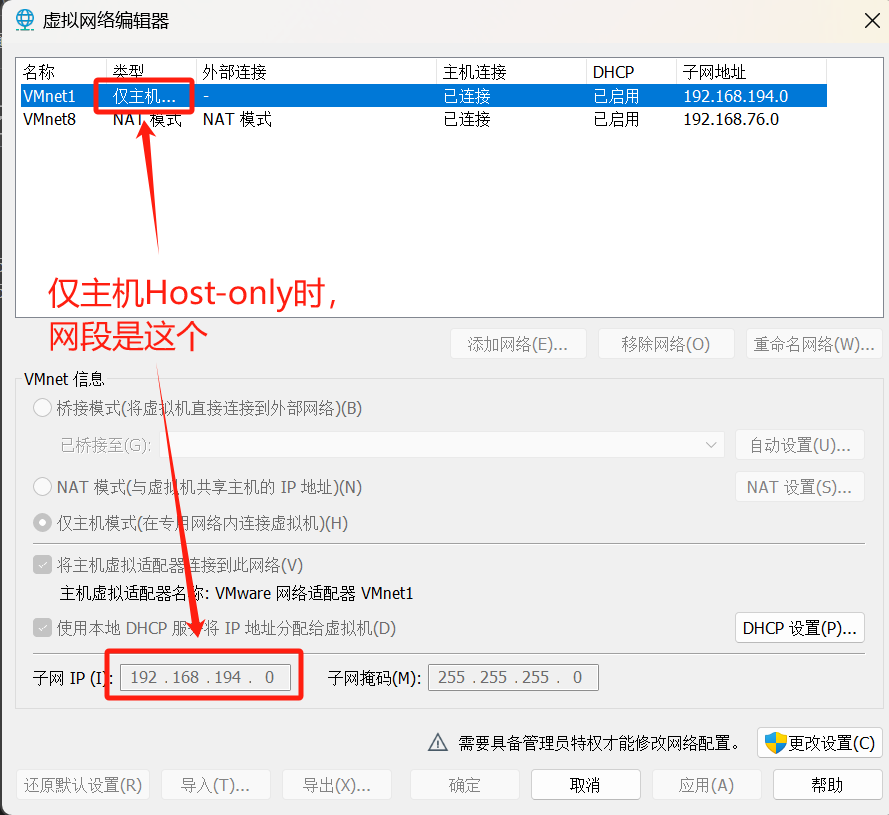Open DHCP 设置(P)... button

[x=800, y=628]
